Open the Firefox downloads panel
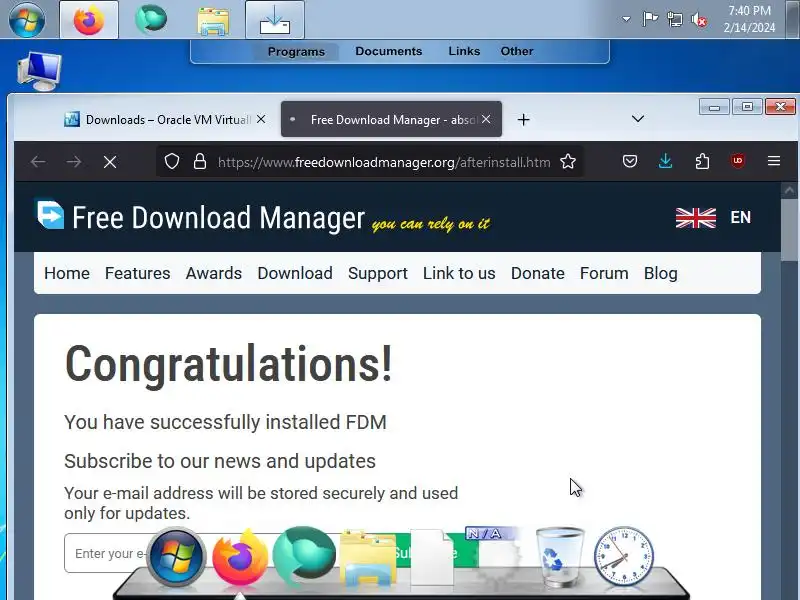This screenshot has height=600, width=800. click(x=665, y=162)
